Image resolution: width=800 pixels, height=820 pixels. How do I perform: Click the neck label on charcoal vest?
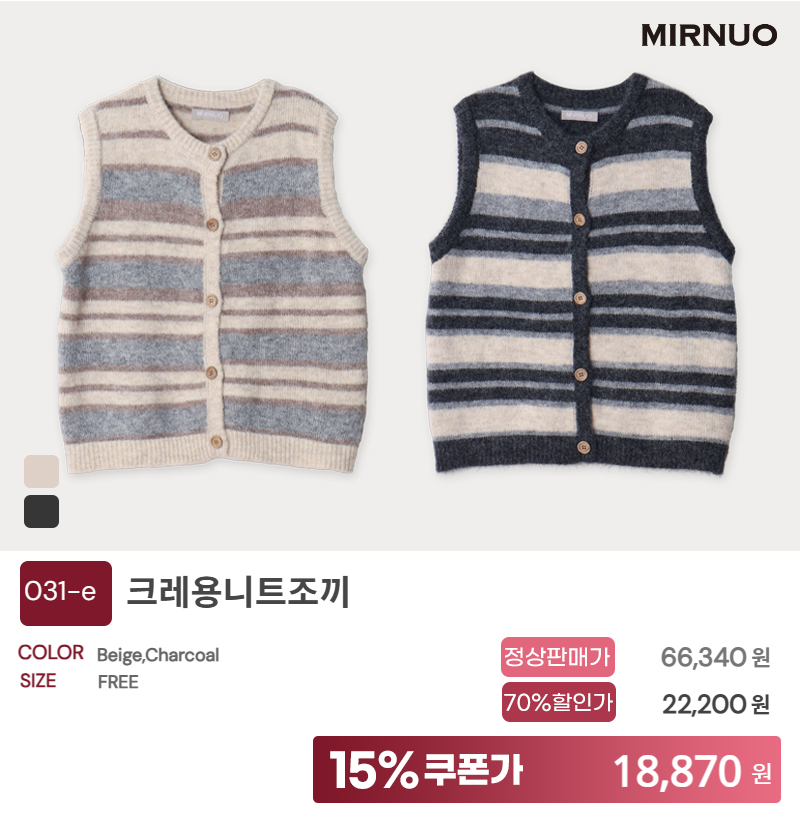(579, 115)
